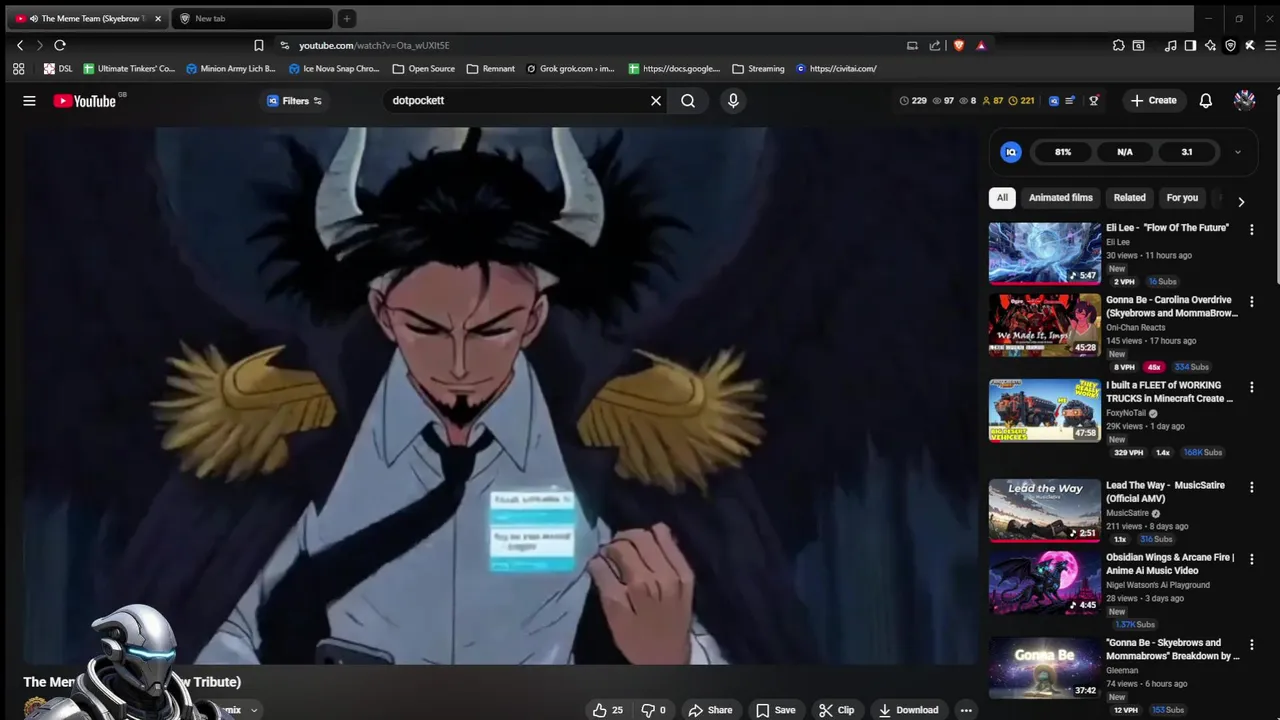Viewport: 1280px width, 720px height.
Task: Open the Brave VPN shield icon
Action: click(x=1230, y=45)
